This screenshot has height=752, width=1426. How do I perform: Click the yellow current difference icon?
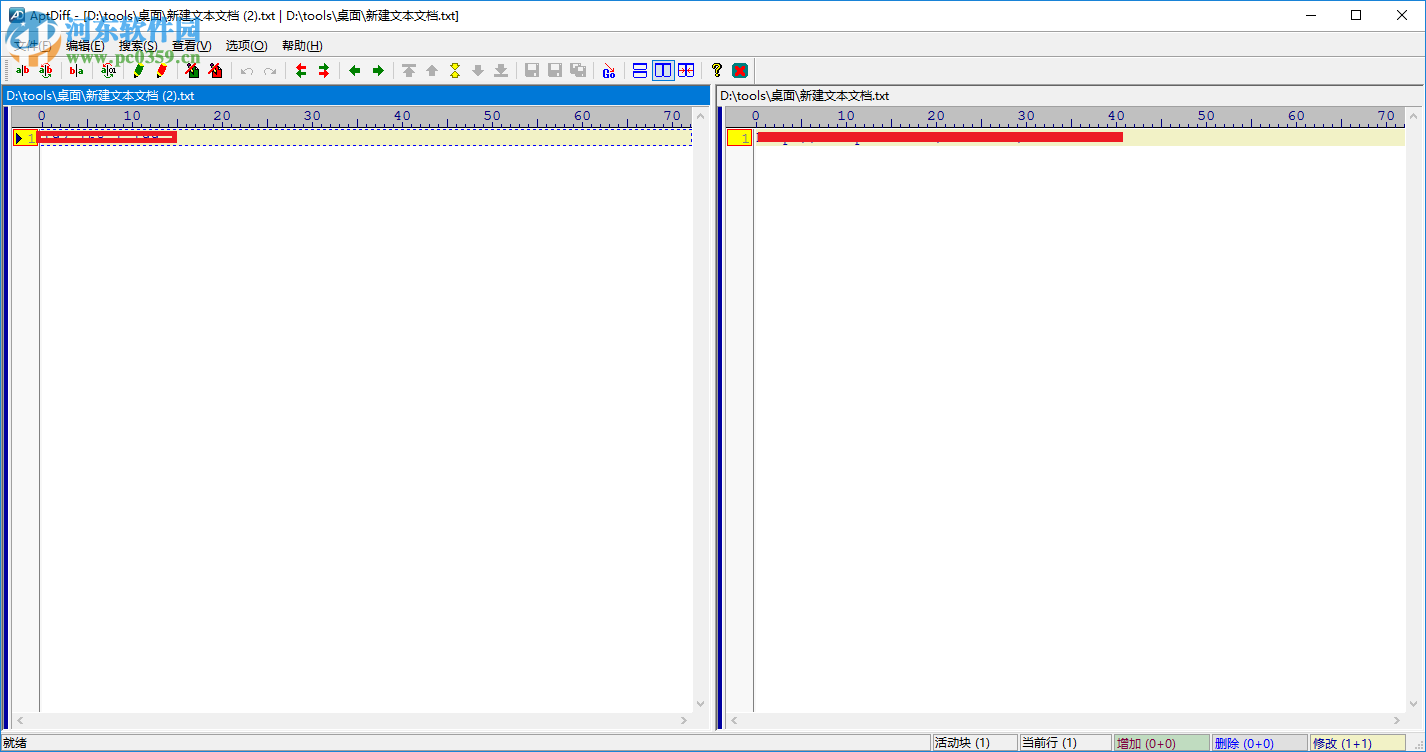455,70
